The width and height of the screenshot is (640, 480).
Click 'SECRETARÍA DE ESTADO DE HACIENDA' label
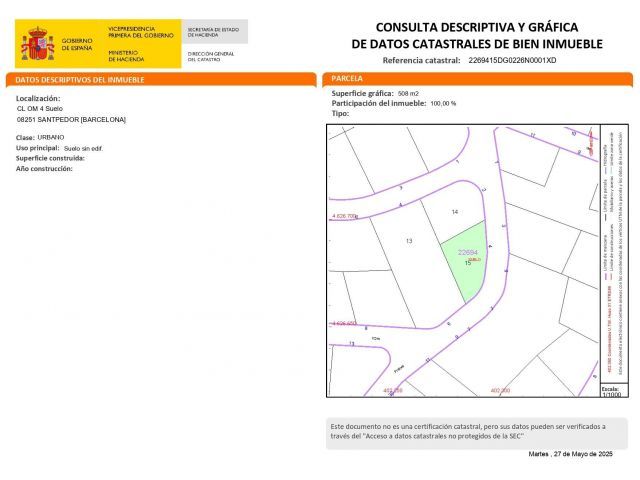coord(213,32)
